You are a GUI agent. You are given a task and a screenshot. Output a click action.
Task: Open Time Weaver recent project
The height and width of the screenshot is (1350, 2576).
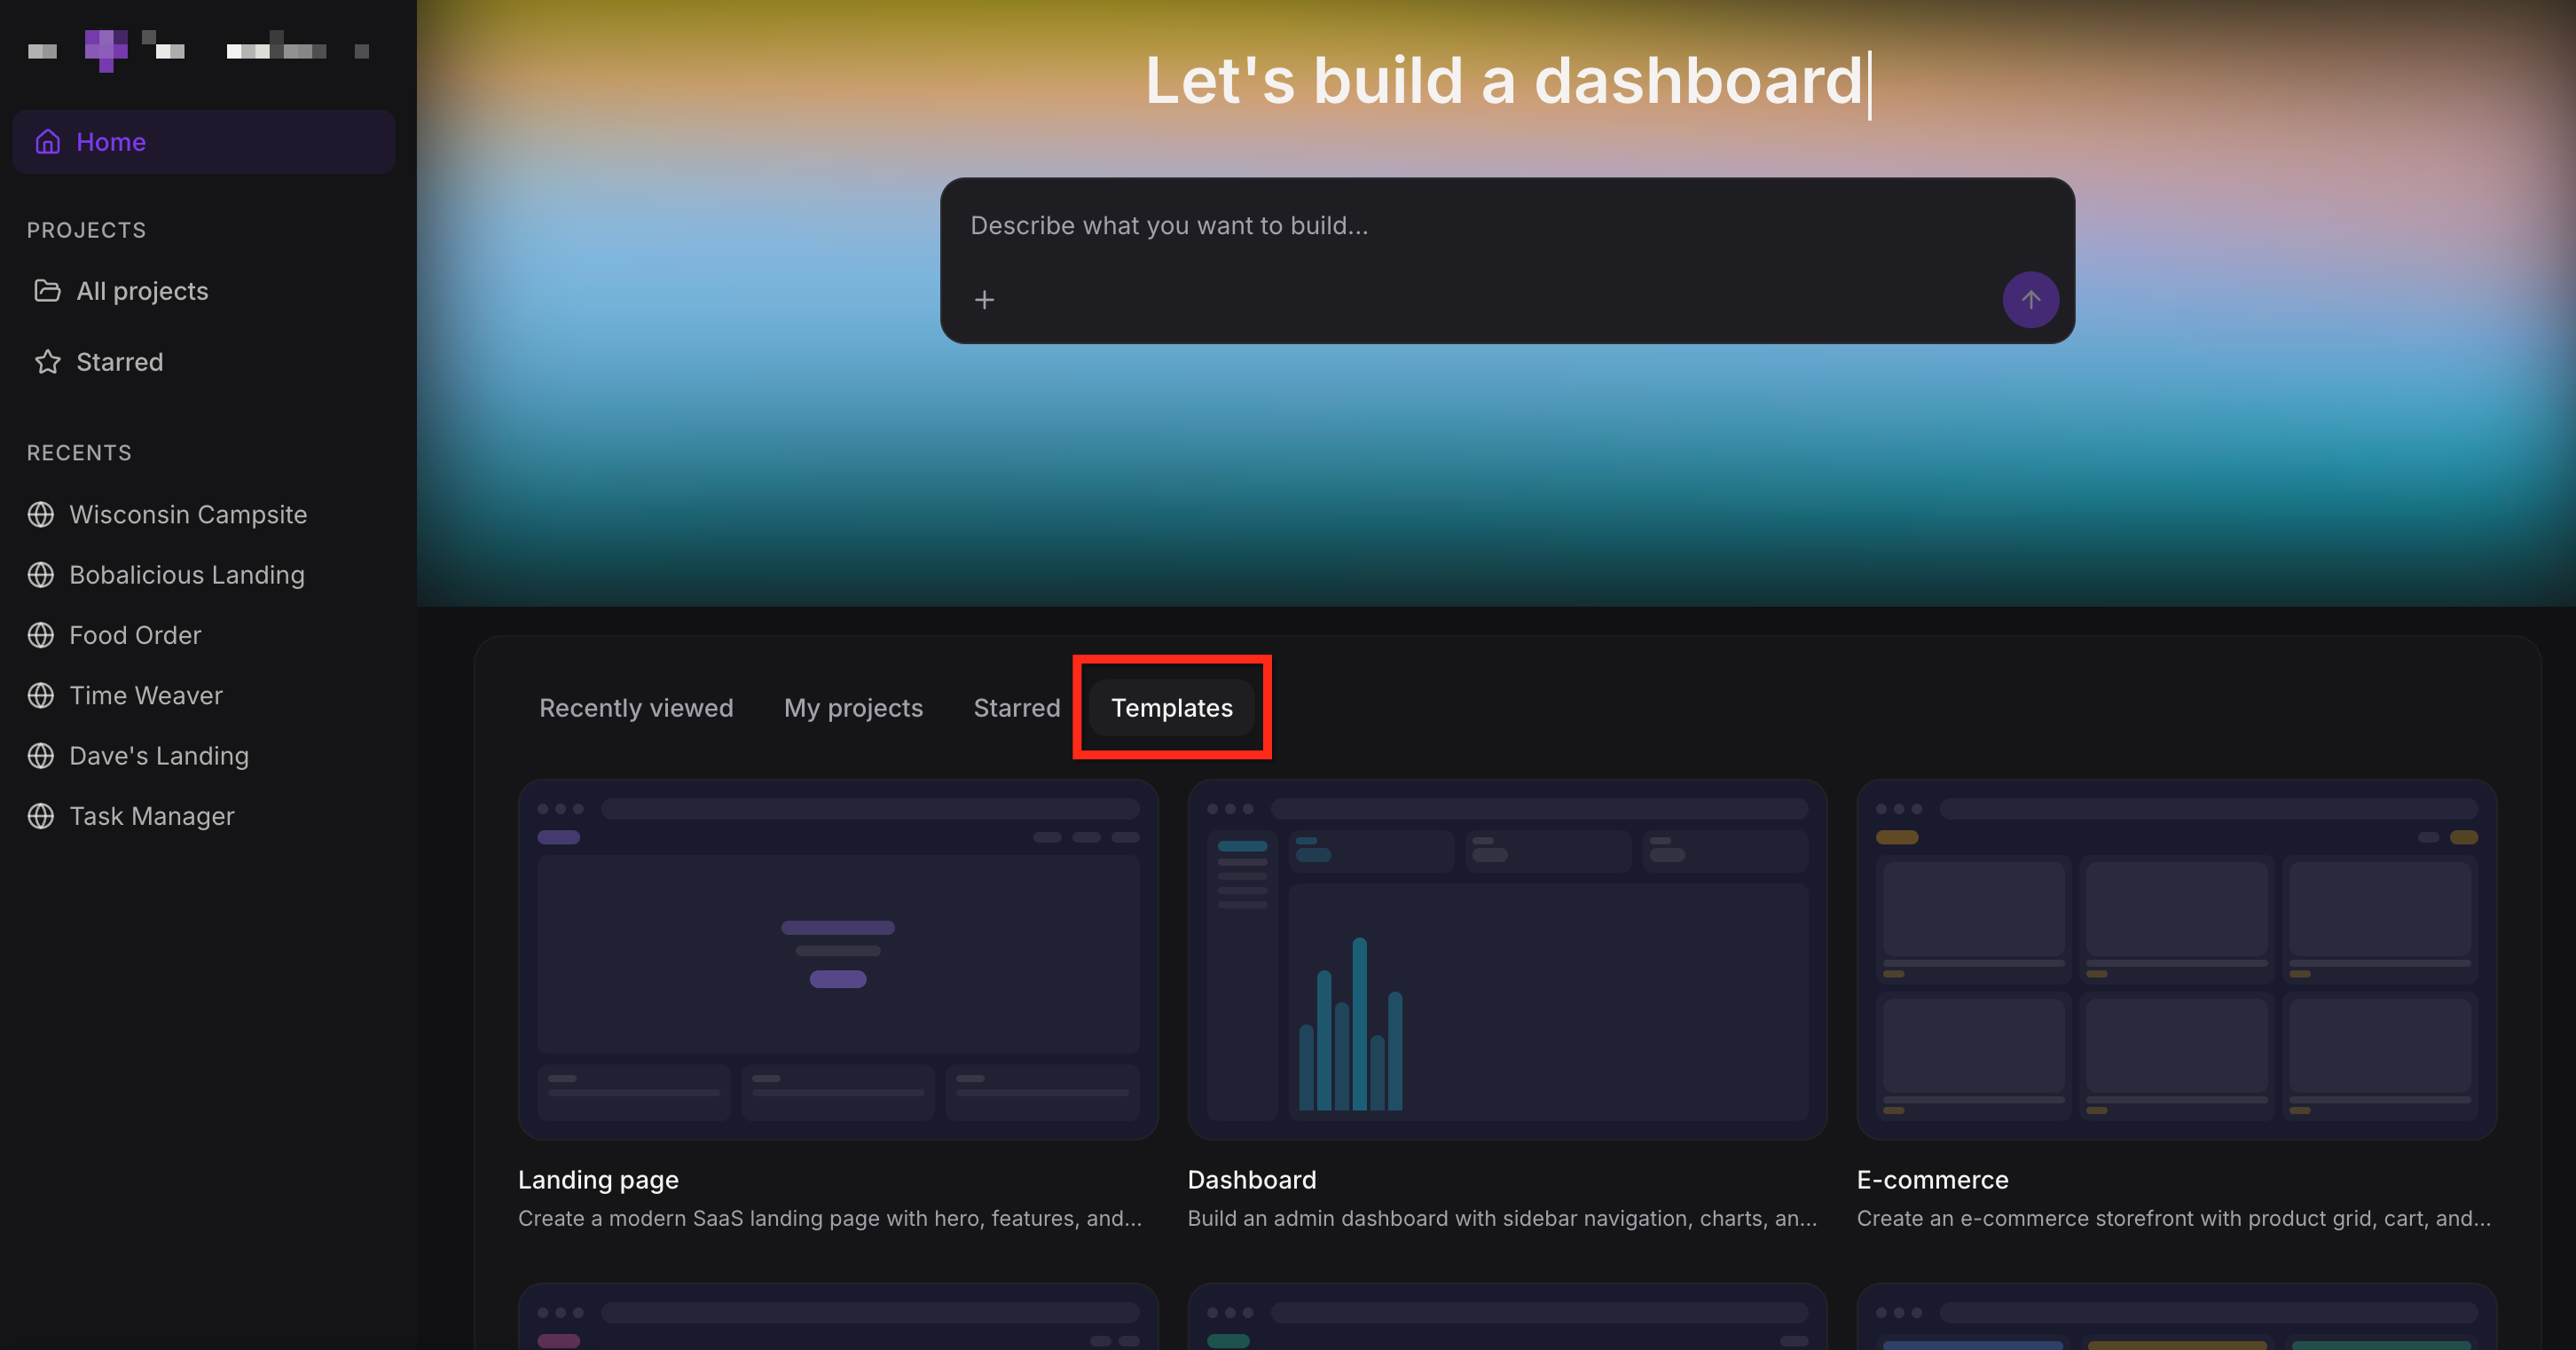coord(145,695)
